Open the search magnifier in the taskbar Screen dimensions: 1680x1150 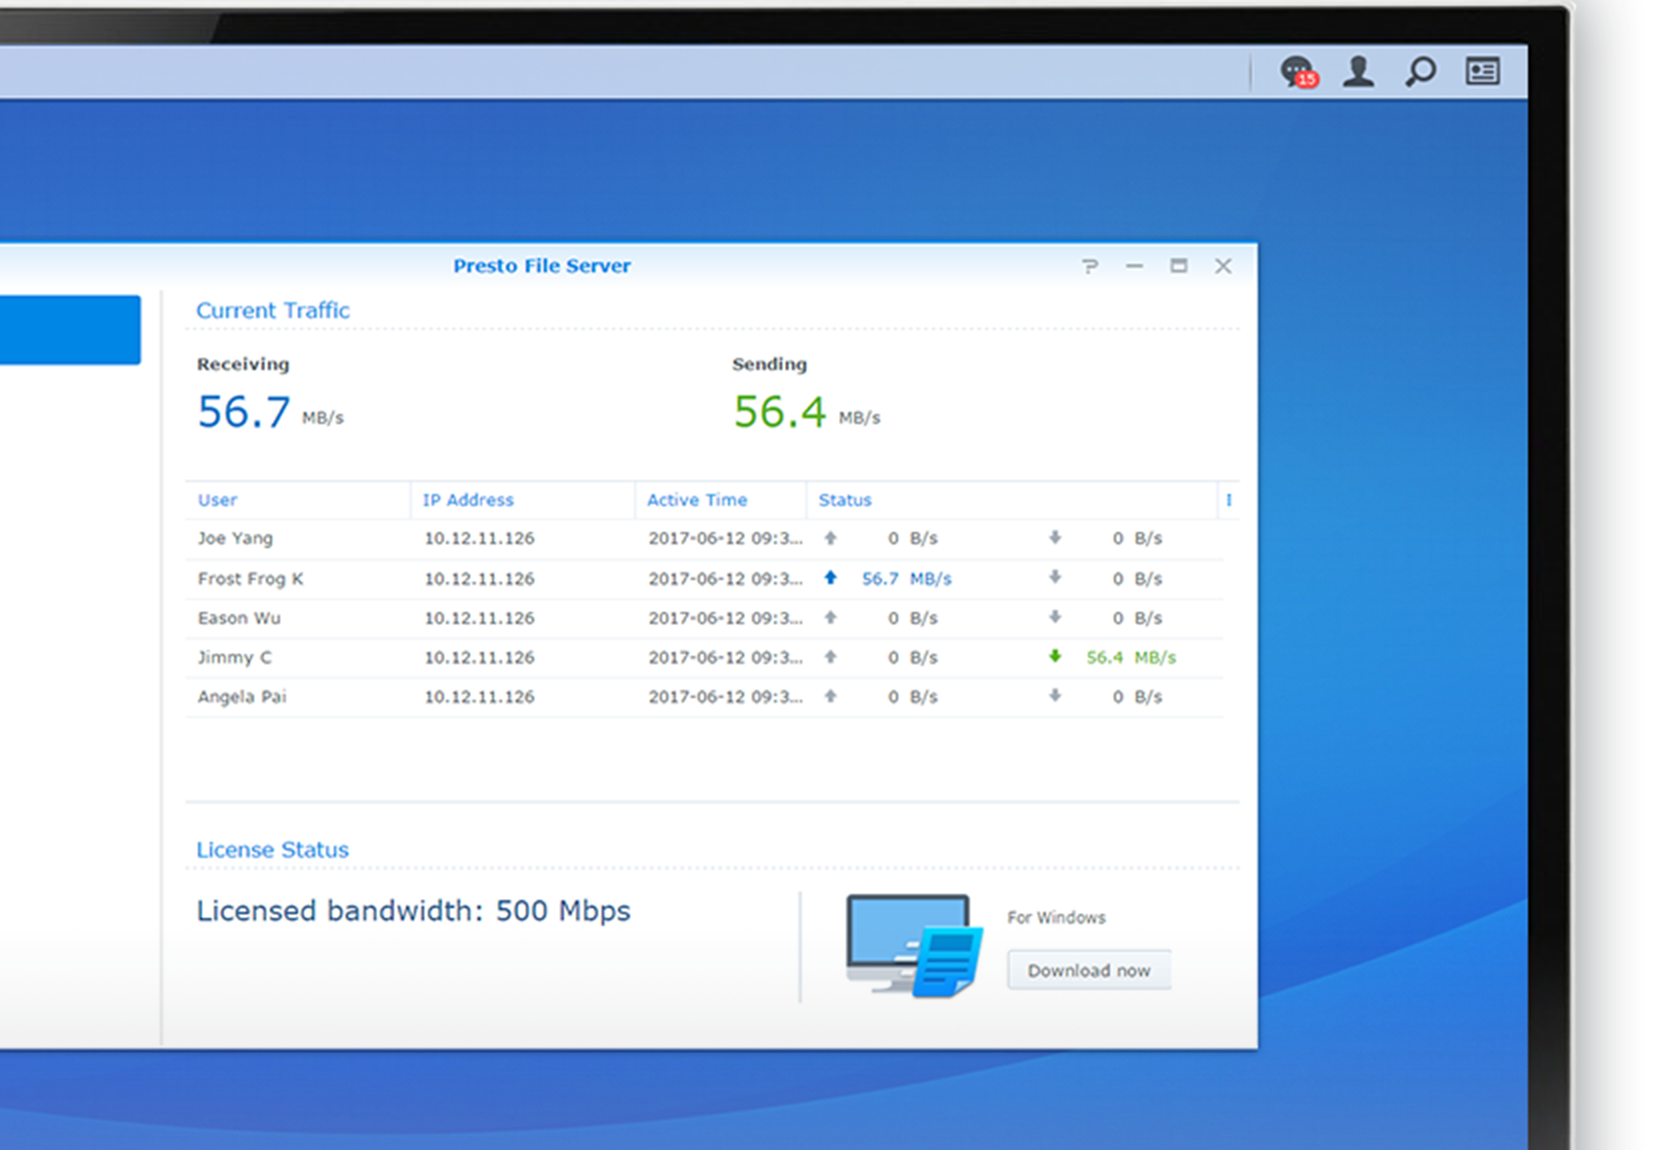click(x=1420, y=71)
